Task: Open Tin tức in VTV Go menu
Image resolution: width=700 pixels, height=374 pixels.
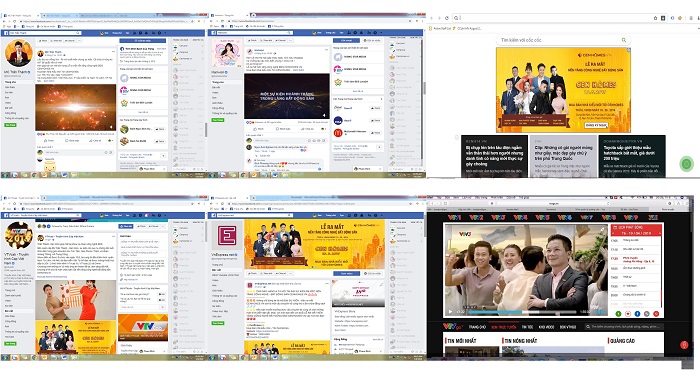Action: coord(527,327)
